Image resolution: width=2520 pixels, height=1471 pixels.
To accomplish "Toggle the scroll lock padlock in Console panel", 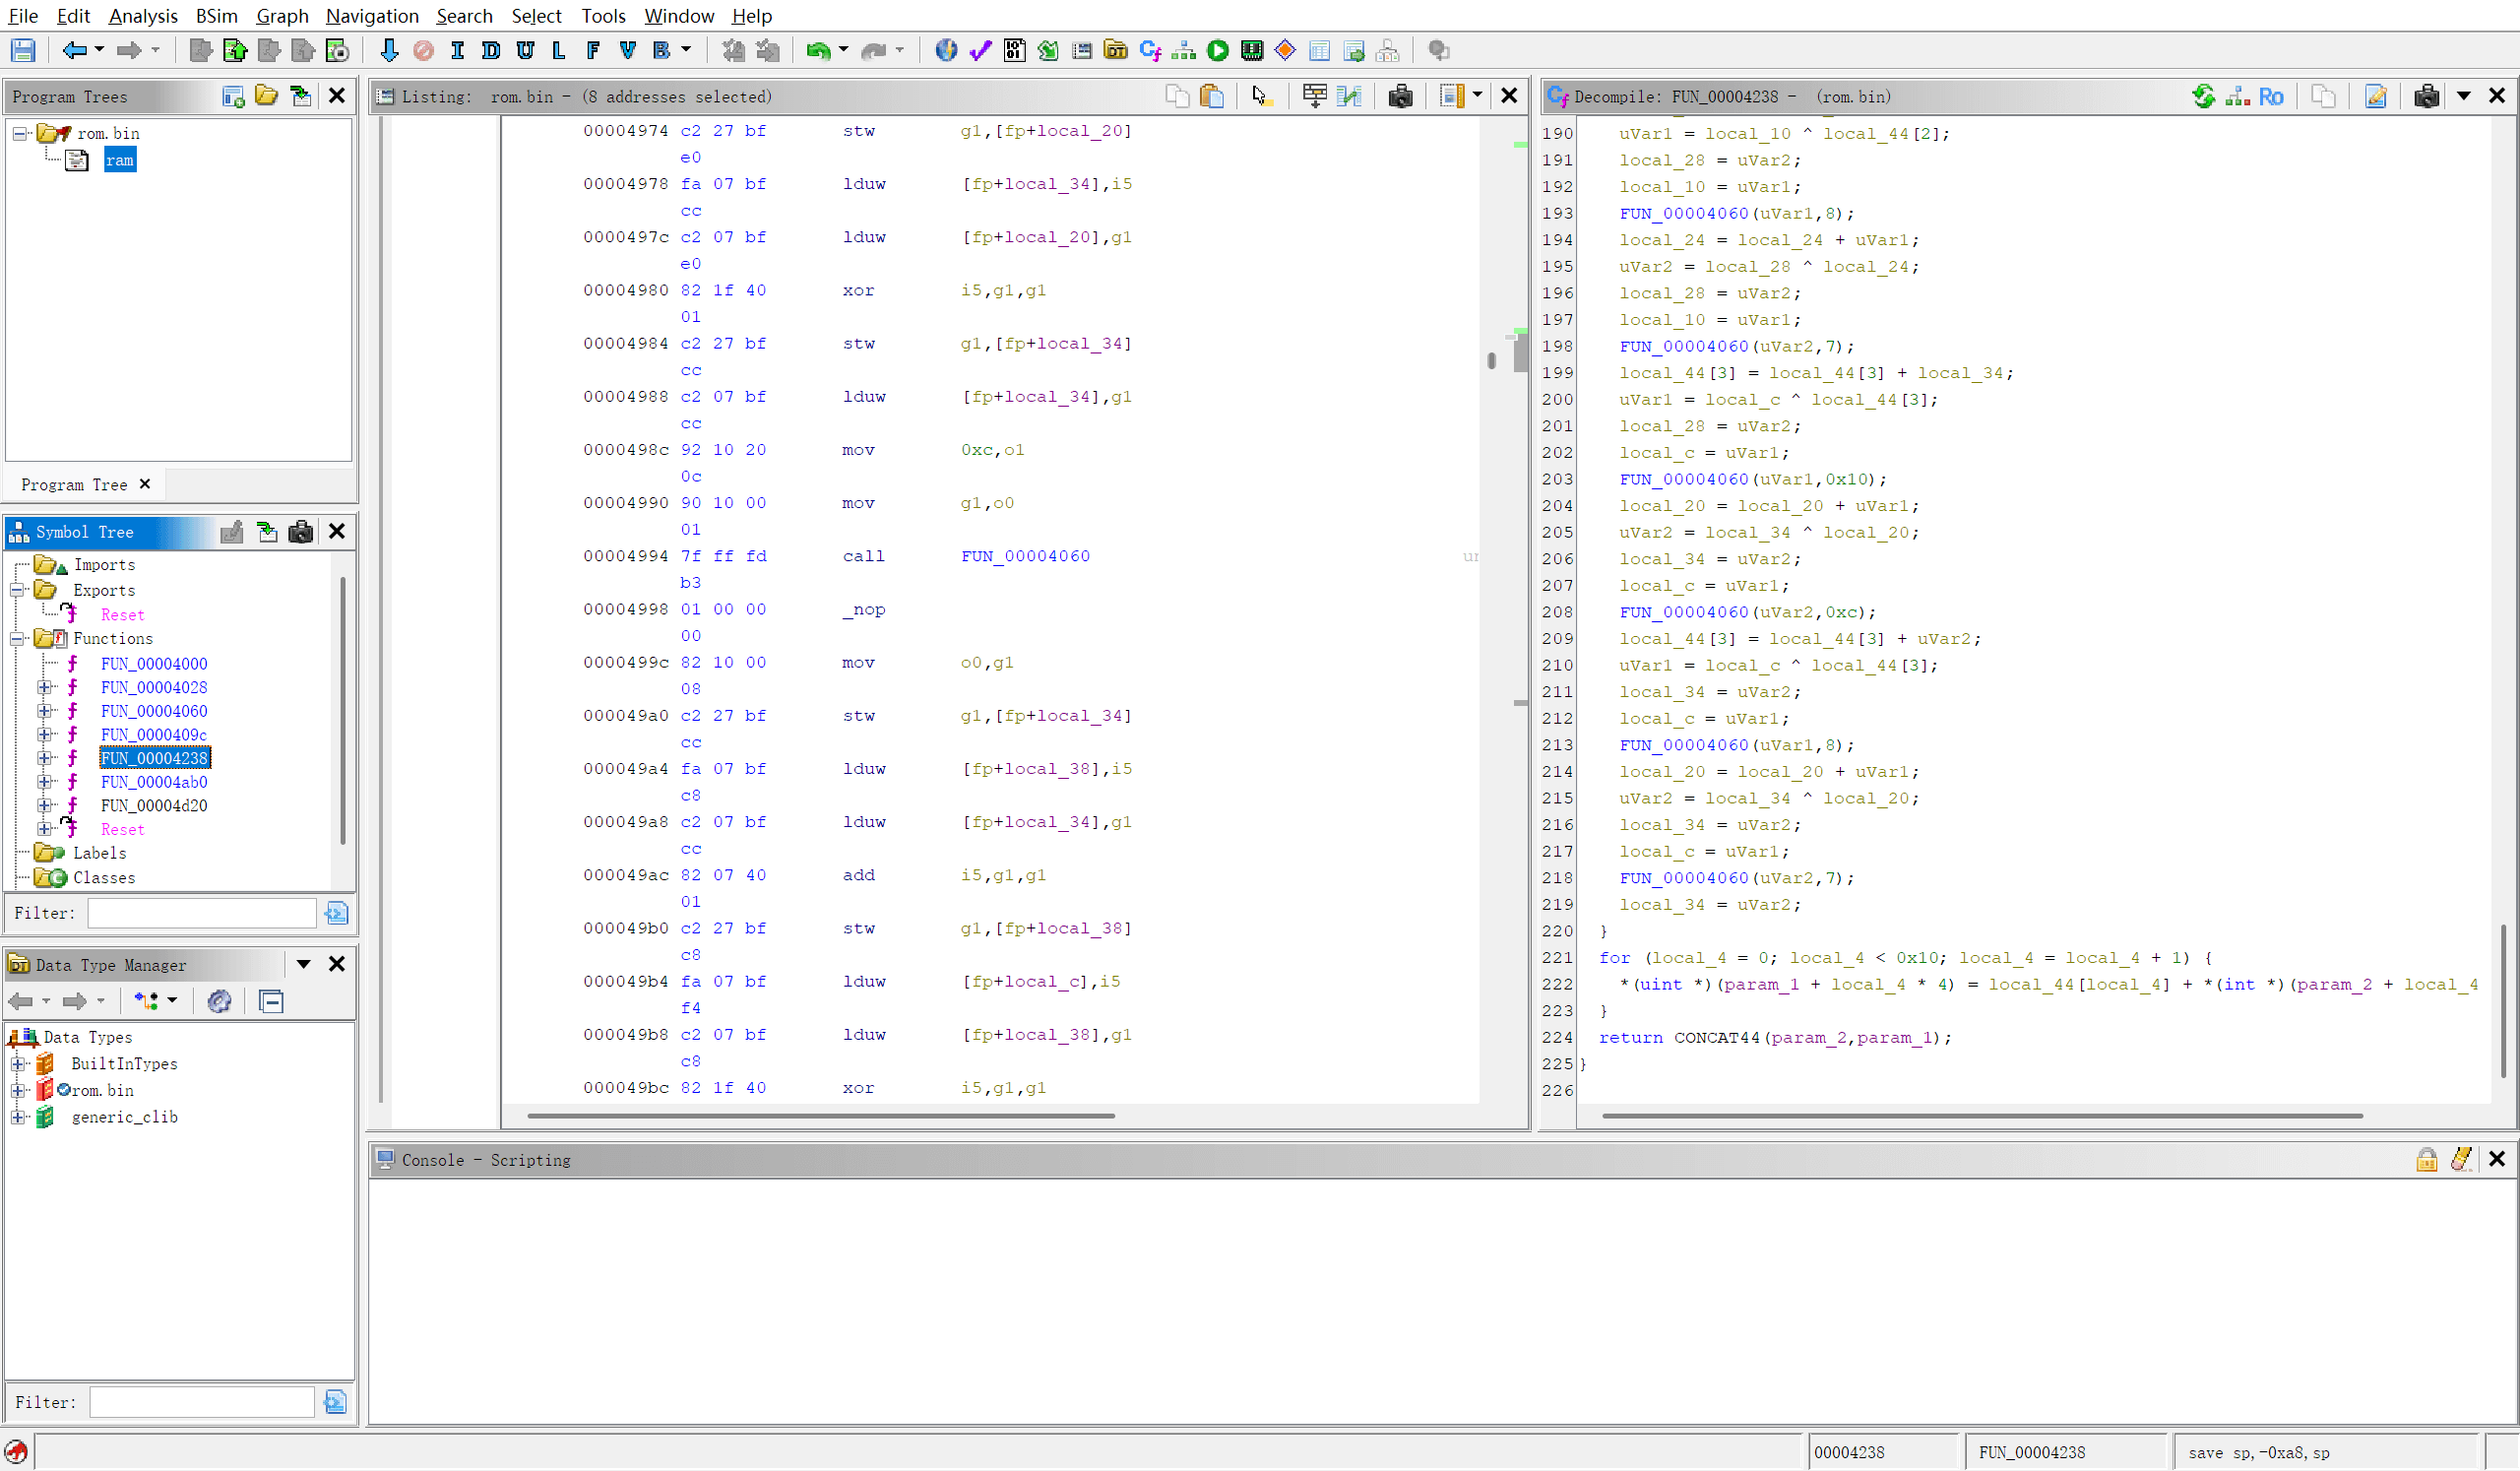I will [2427, 1159].
